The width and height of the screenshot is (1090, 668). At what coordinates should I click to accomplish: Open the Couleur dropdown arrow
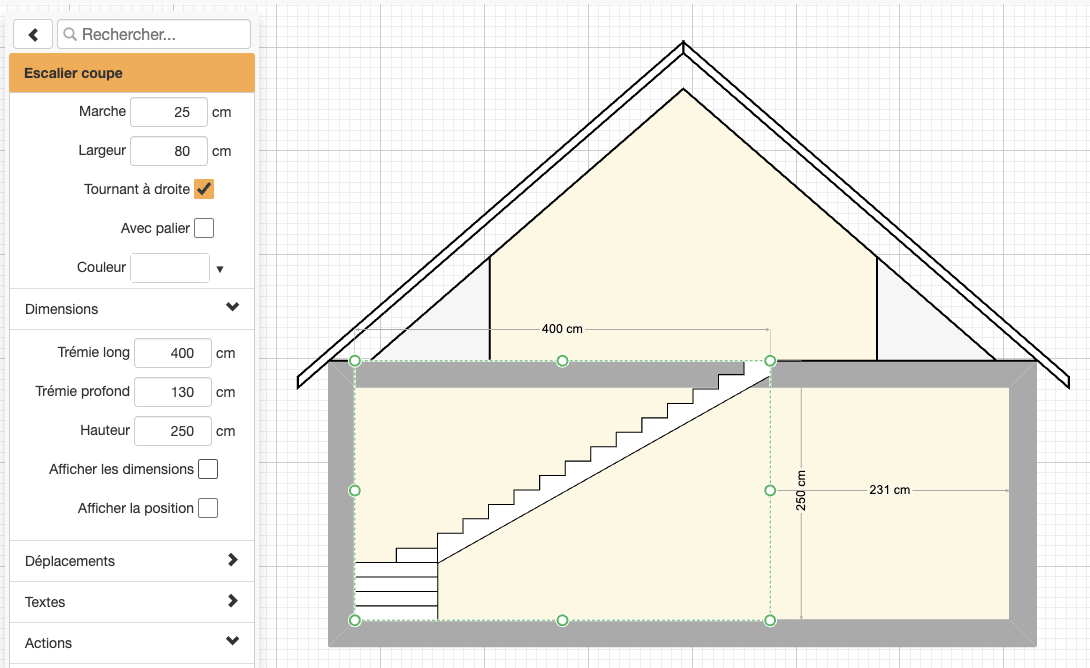[220, 269]
